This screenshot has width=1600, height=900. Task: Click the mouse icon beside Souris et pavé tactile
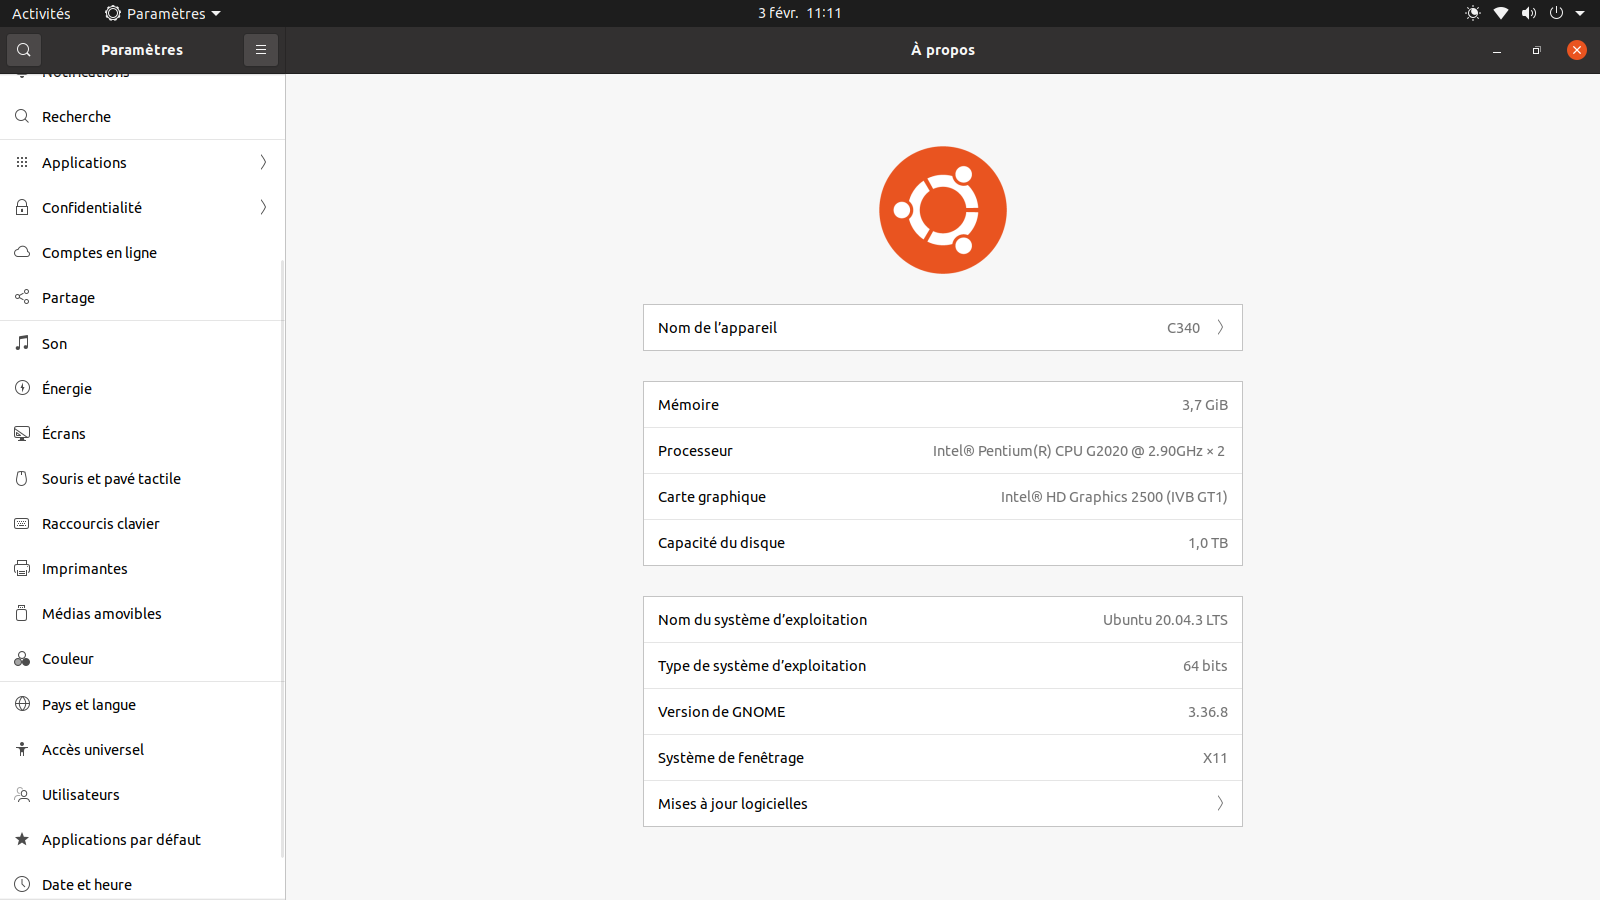pyautogui.click(x=22, y=478)
